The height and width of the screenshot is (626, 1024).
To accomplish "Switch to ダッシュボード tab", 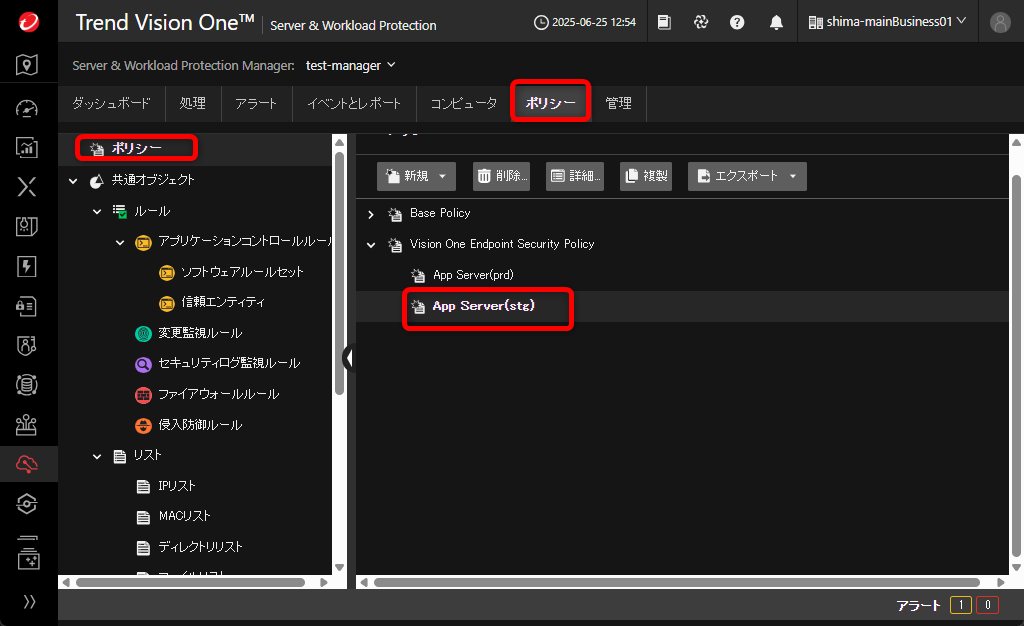I will pyautogui.click(x=111, y=103).
